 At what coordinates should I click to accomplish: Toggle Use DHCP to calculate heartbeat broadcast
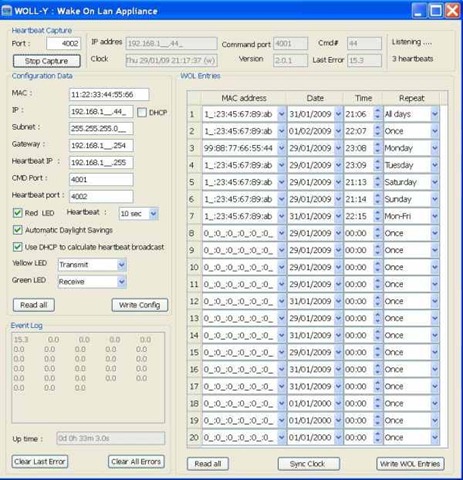click(17, 247)
